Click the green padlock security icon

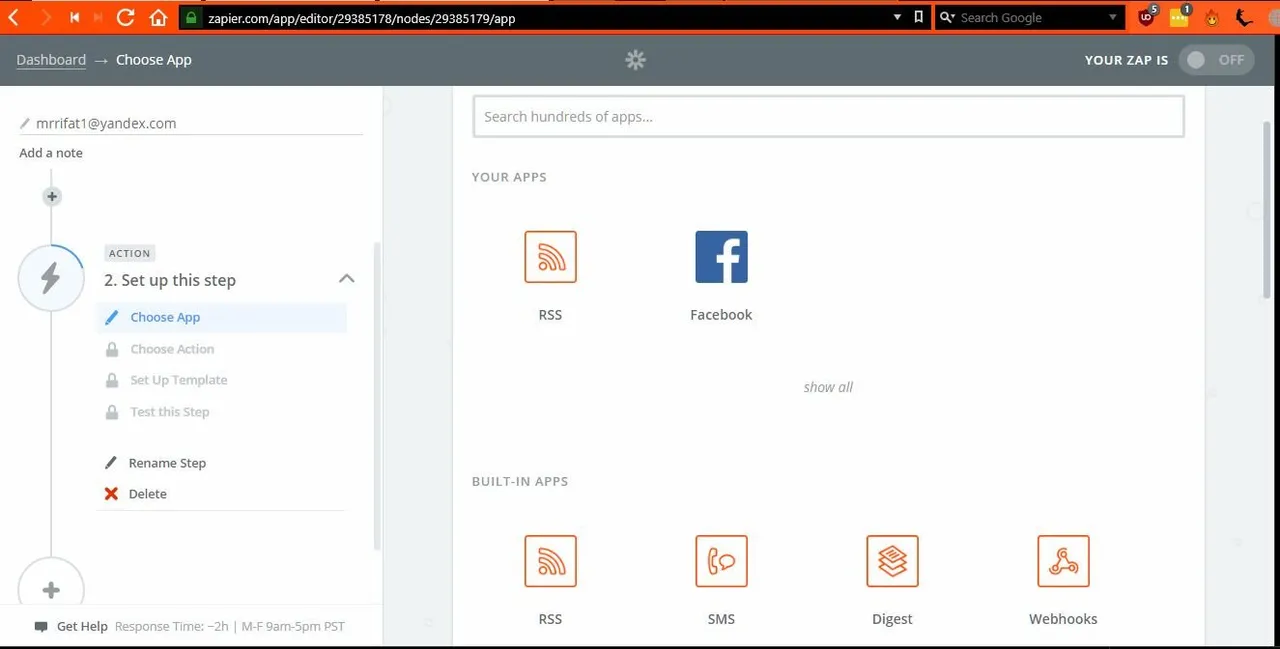192,17
